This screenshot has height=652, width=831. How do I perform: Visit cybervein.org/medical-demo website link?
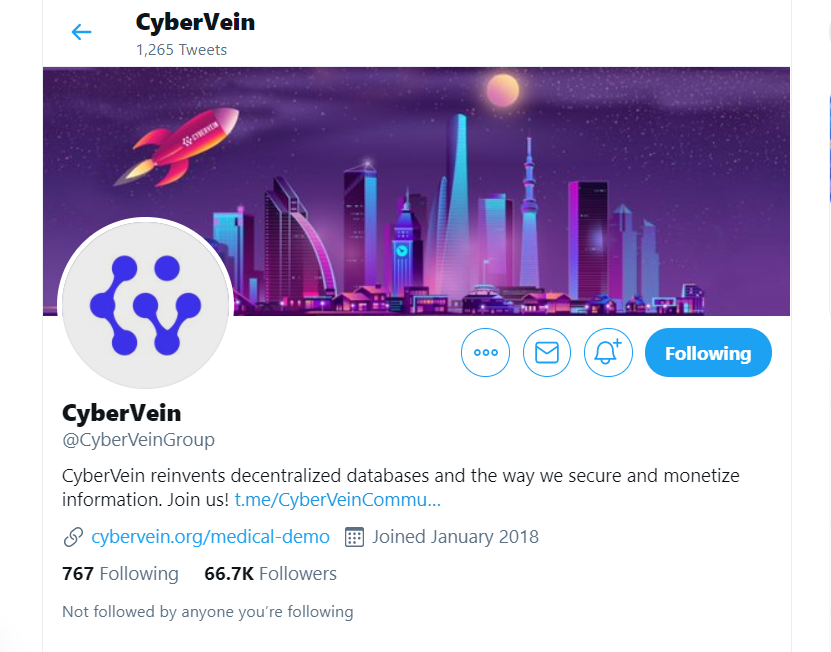point(210,537)
